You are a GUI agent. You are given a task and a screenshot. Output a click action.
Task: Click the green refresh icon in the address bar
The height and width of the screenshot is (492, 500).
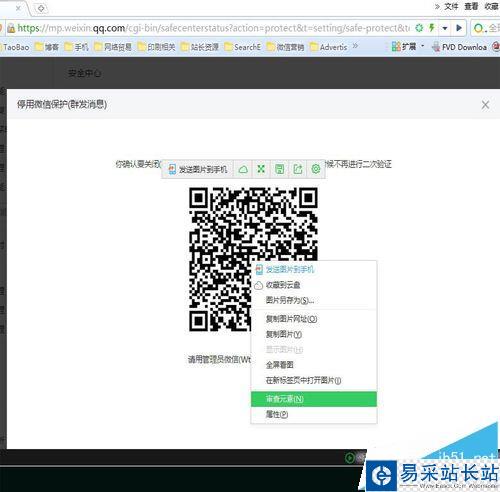point(419,28)
